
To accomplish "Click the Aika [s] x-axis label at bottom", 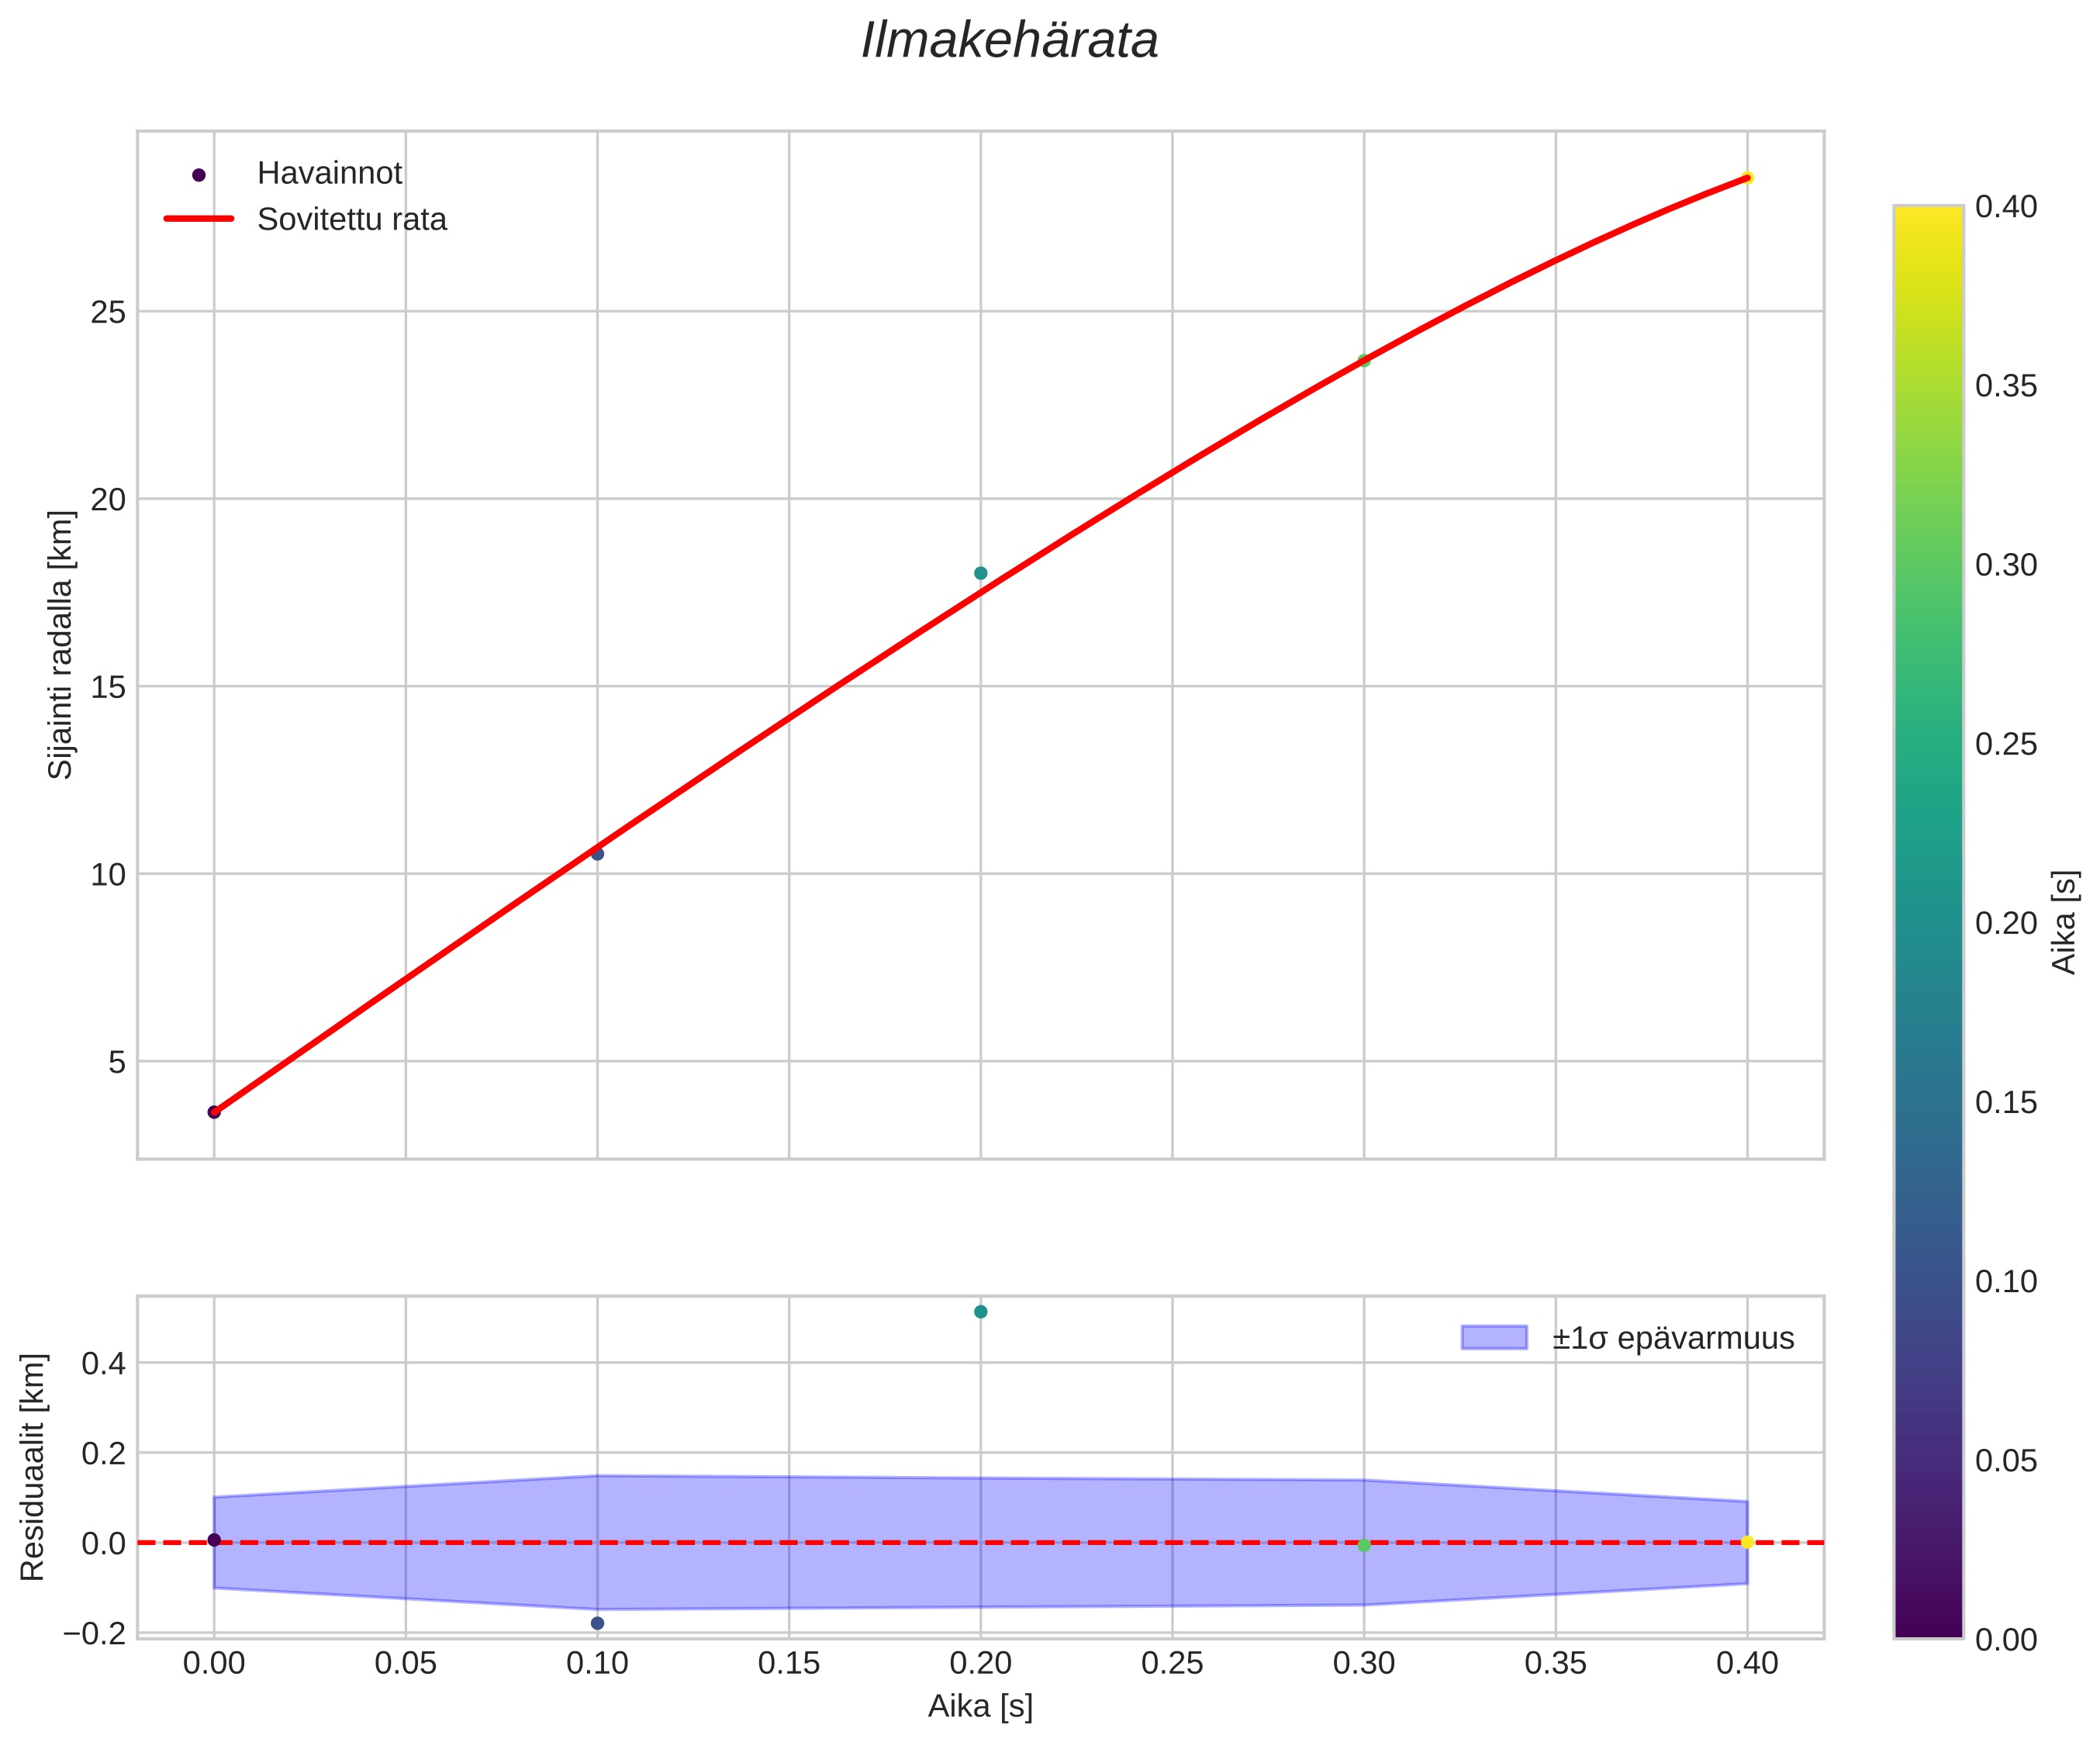I will (x=980, y=1706).
